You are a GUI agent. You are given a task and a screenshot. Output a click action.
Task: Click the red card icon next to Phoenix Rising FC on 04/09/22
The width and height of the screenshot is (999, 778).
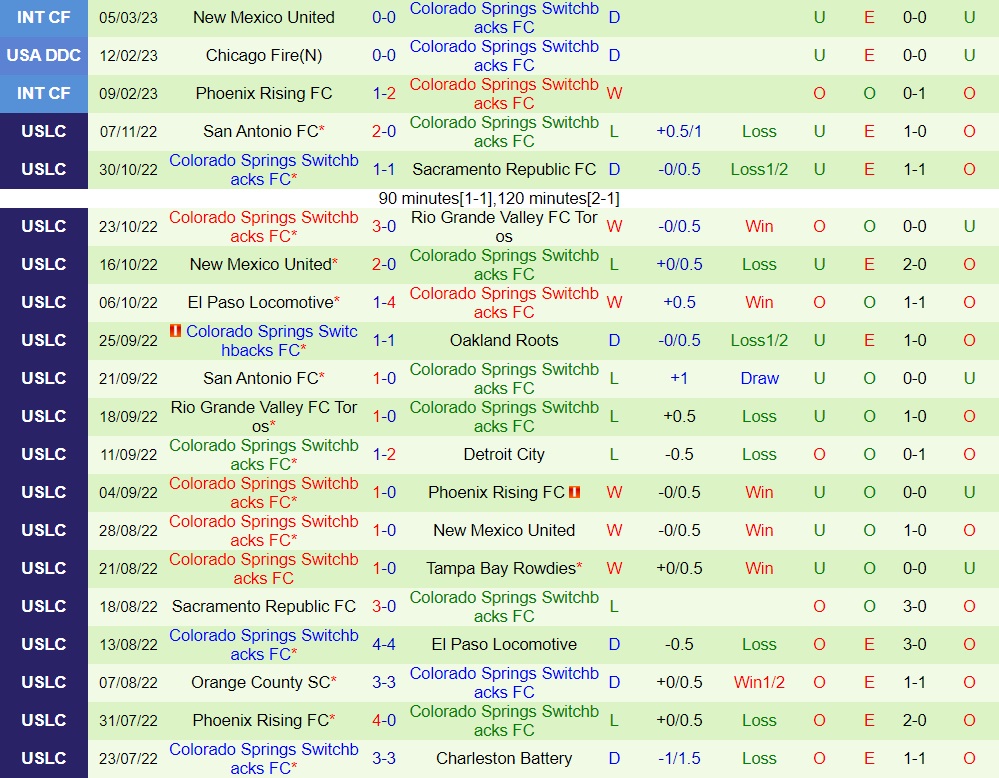(575, 492)
